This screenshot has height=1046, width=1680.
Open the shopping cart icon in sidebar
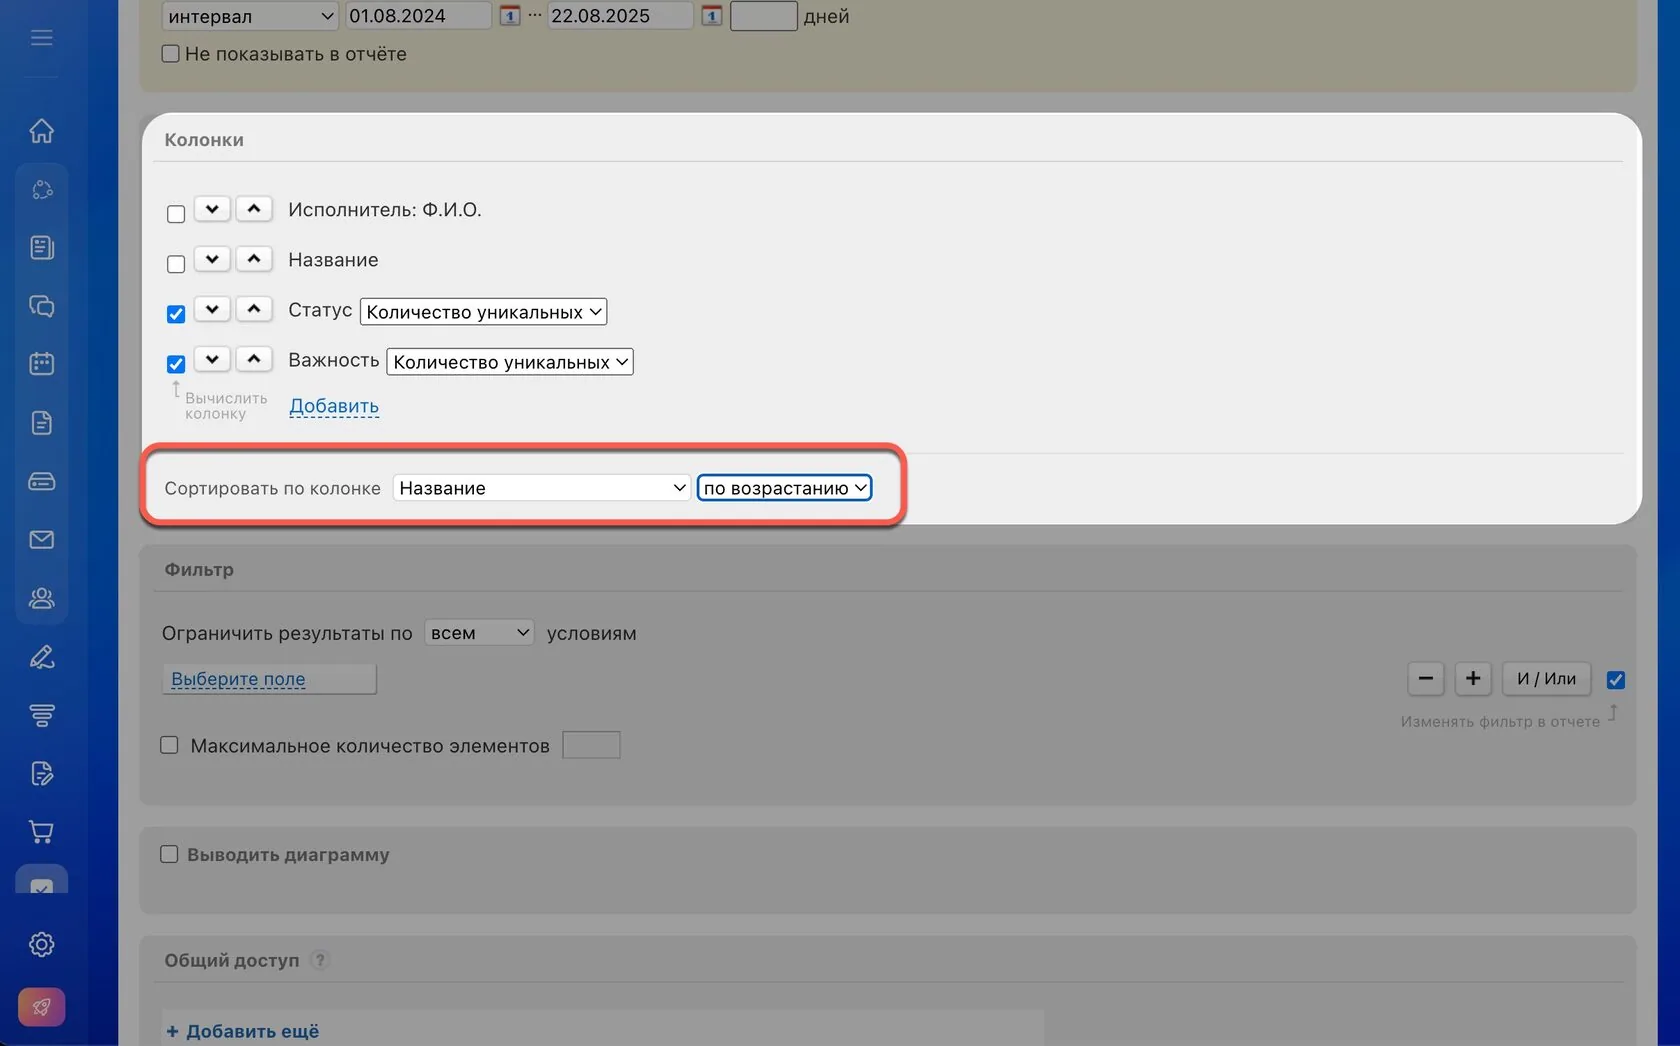click(41, 831)
